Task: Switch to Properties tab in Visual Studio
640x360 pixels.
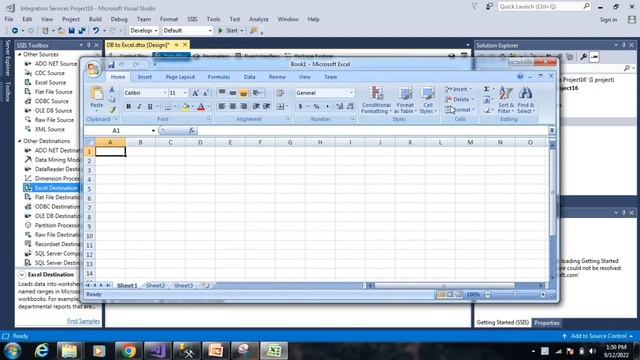Action: tap(547, 323)
